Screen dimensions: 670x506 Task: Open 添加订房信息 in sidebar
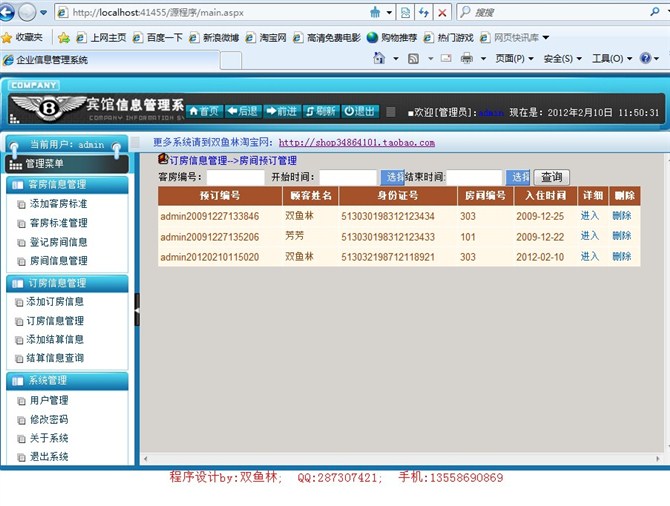tap(55, 302)
